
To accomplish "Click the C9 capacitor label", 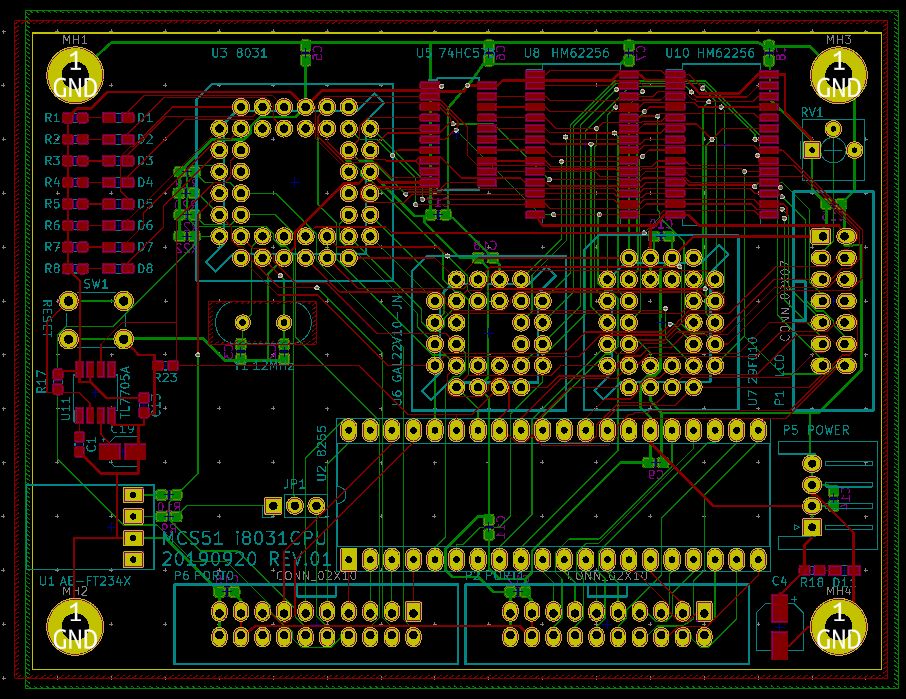I will 655,474.
